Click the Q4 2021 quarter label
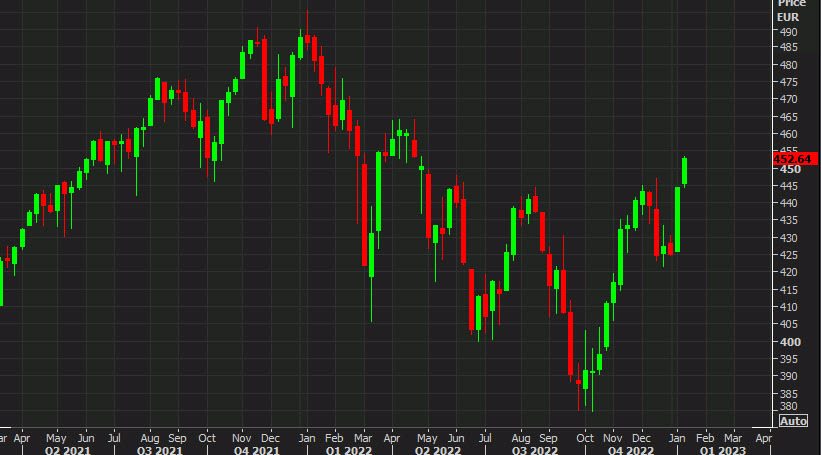The width and height of the screenshot is (821, 455). [257, 450]
